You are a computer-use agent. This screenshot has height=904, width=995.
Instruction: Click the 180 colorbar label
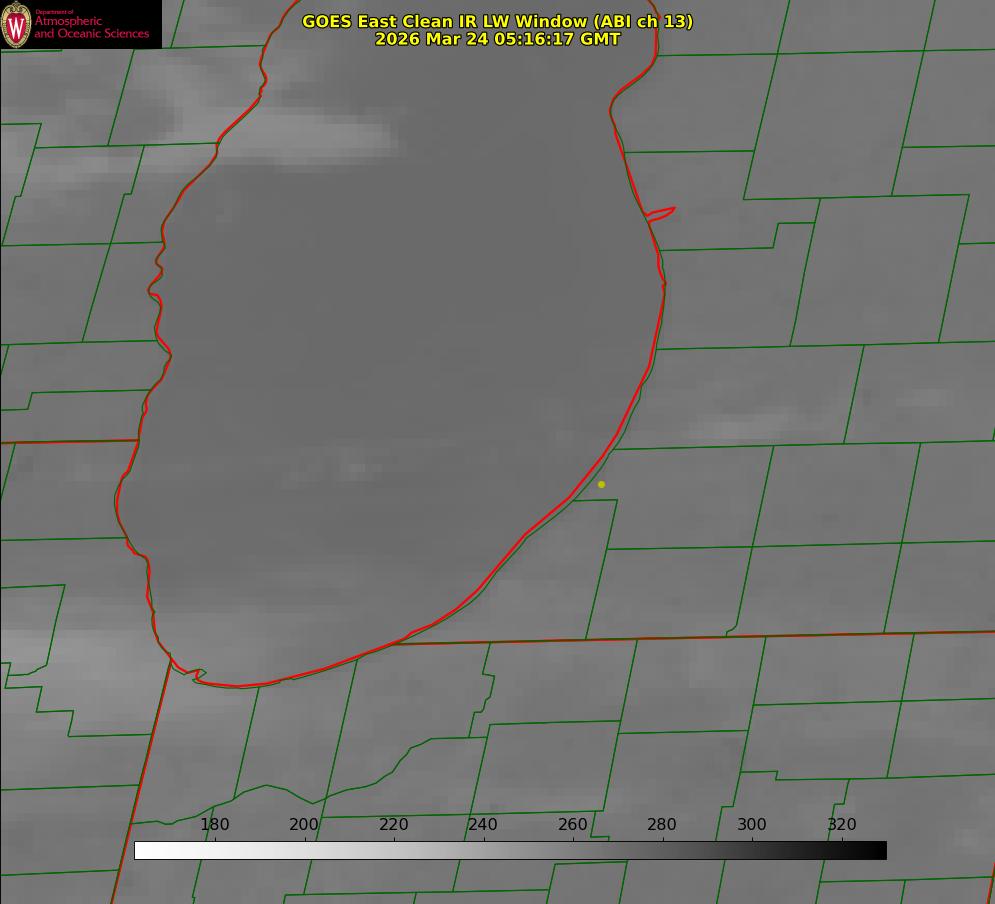point(214,824)
